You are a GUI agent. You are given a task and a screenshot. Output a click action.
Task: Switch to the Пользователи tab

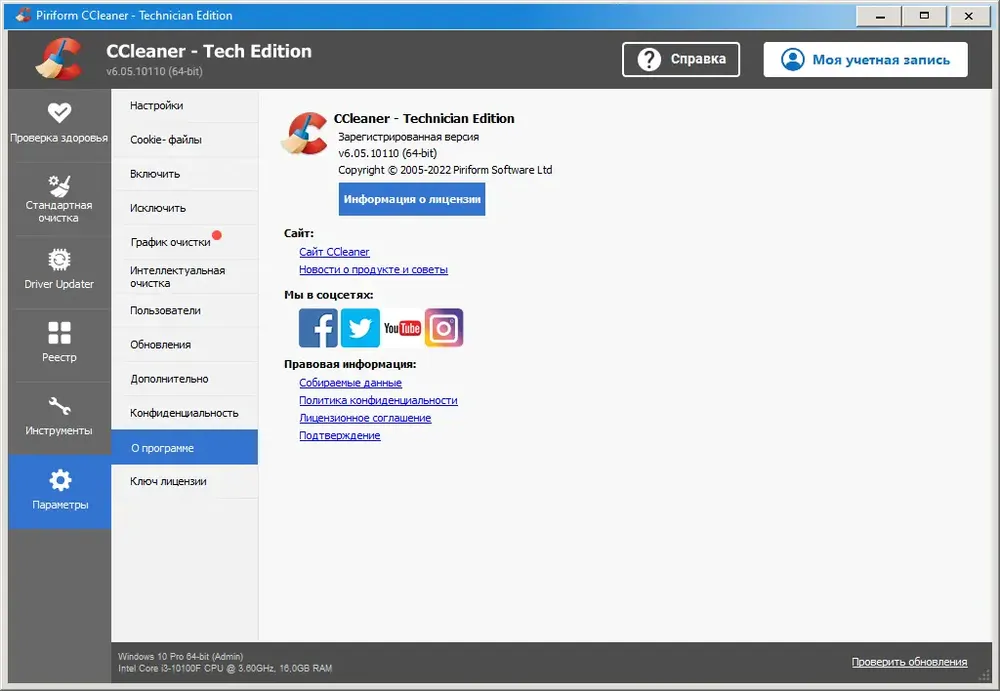tap(185, 311)
